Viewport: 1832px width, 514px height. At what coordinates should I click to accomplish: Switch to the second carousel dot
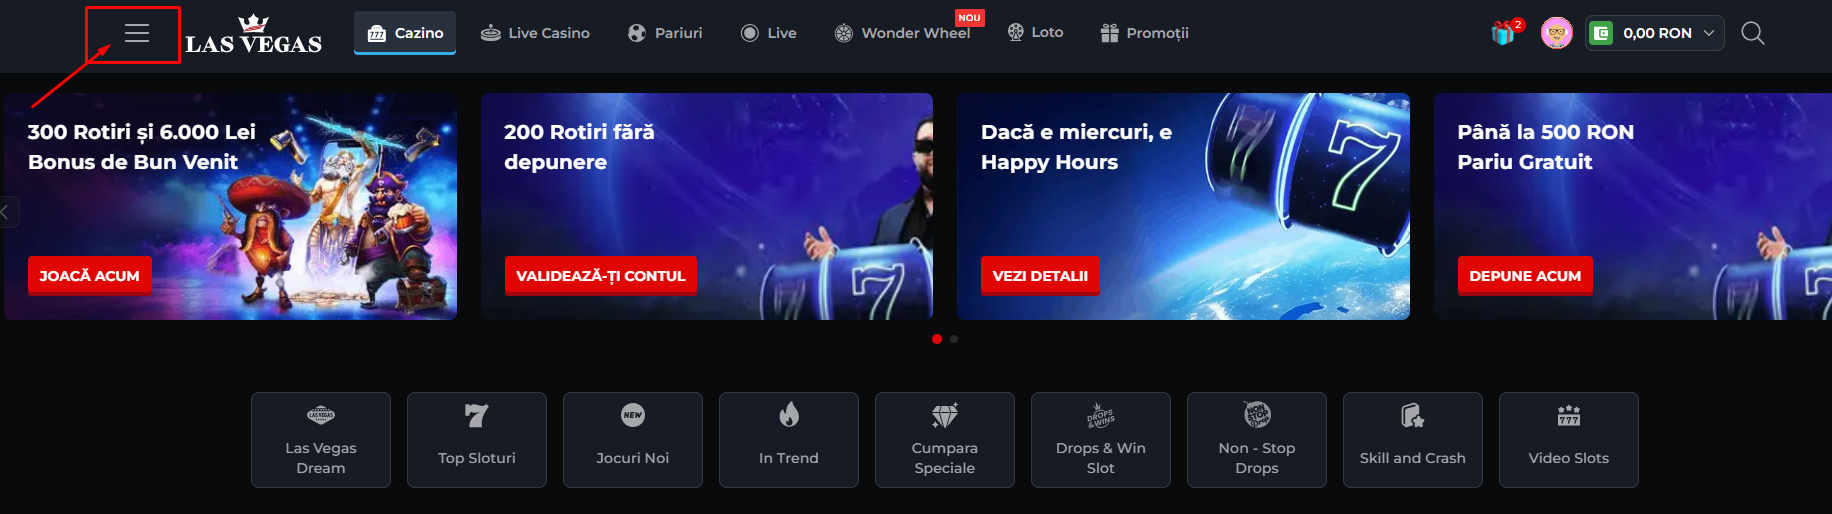[x=954, y=339]
